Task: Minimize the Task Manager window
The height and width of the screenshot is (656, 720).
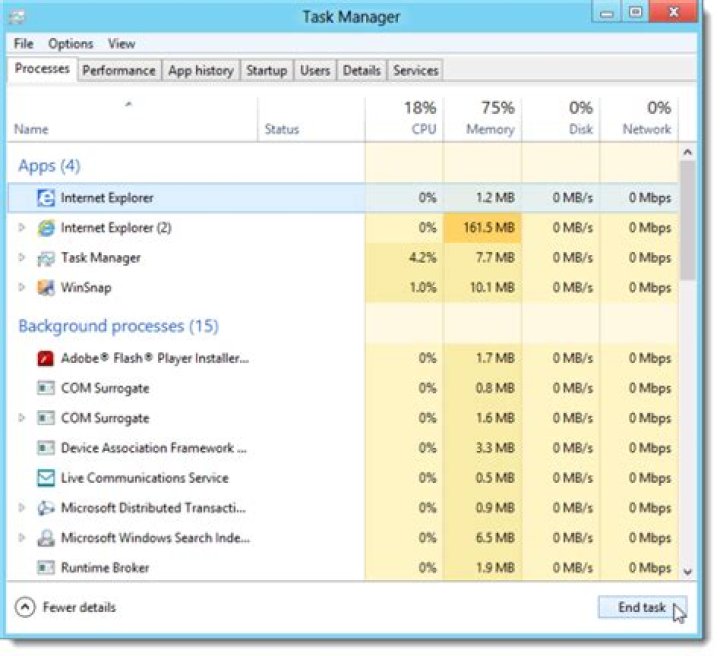Action: pyautogui.click(x=607, y=12)
